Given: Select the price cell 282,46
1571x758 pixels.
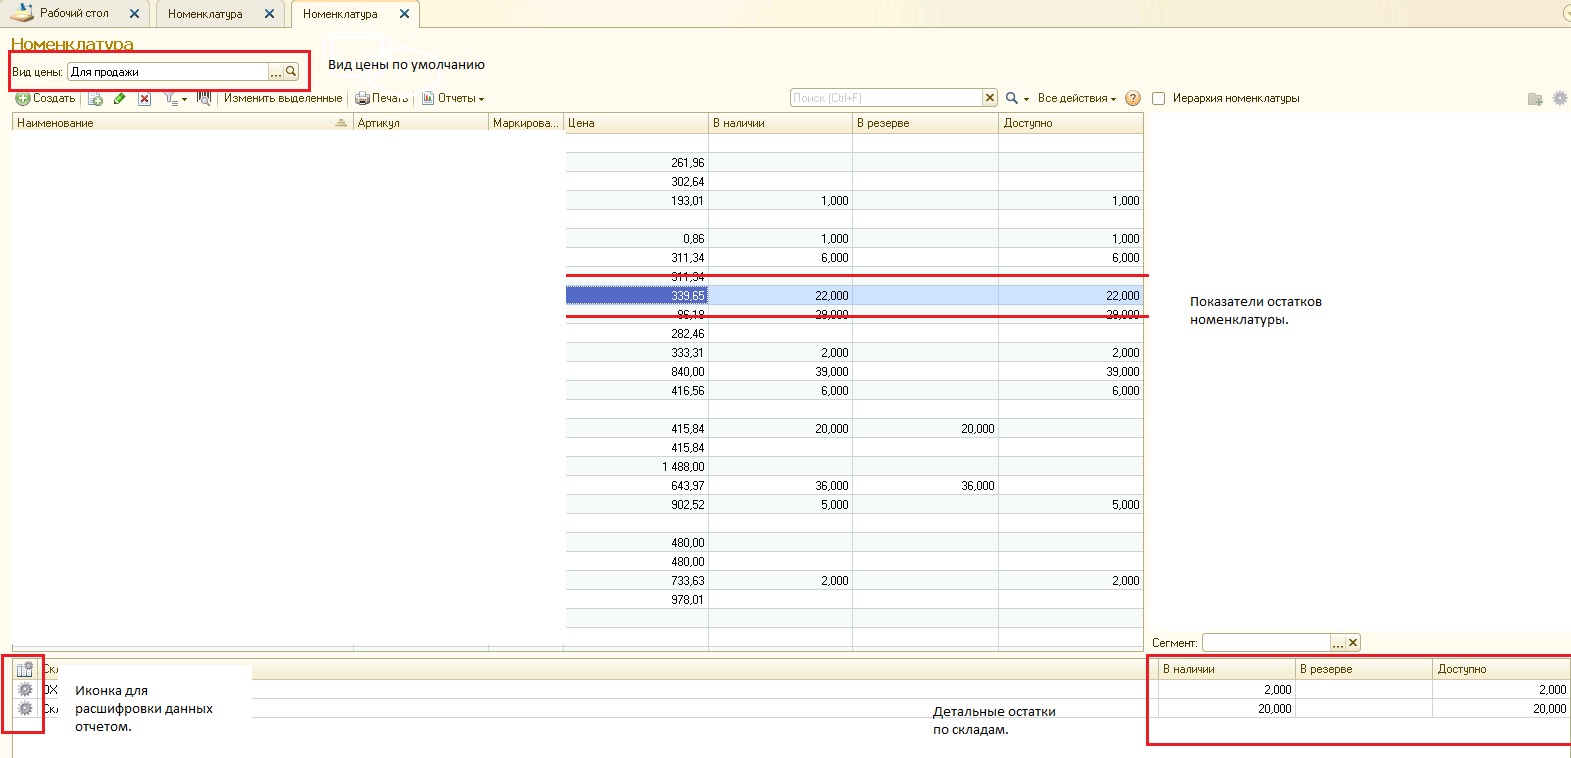Looking at the screenshot, I should [x=637, y=333].
